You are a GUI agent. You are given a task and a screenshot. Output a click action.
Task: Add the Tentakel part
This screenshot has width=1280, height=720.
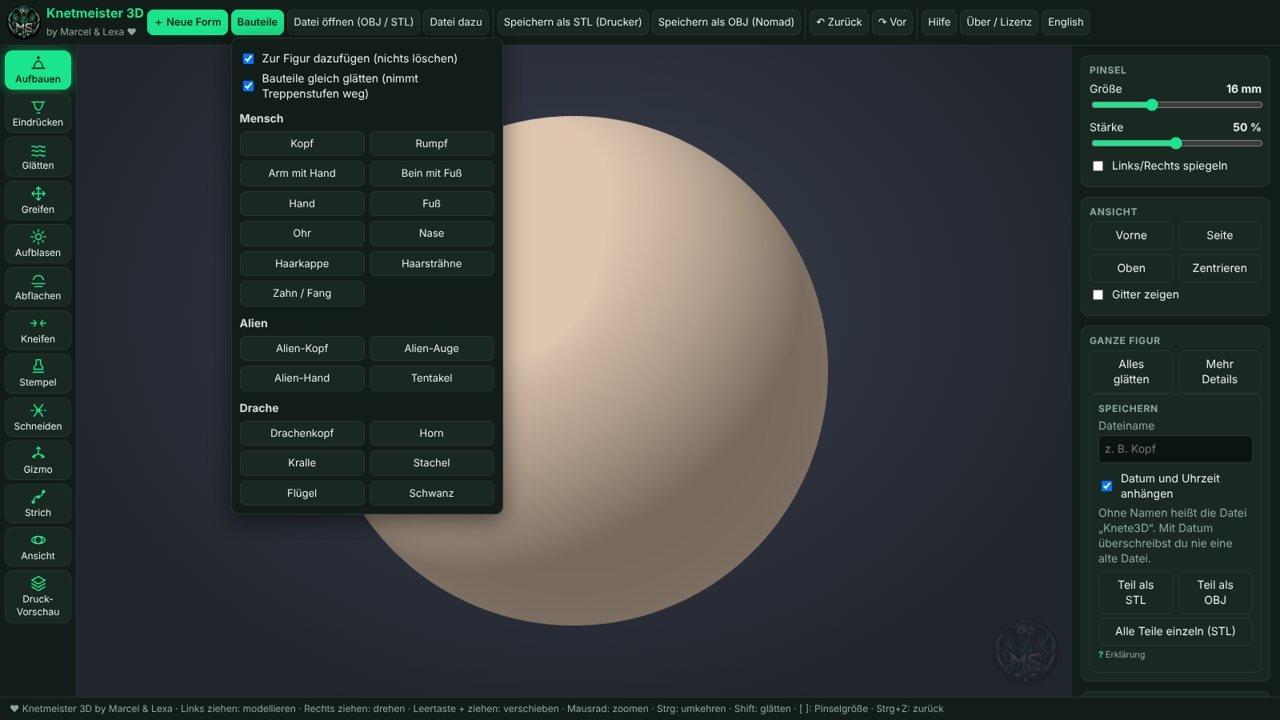click(432, 378)
